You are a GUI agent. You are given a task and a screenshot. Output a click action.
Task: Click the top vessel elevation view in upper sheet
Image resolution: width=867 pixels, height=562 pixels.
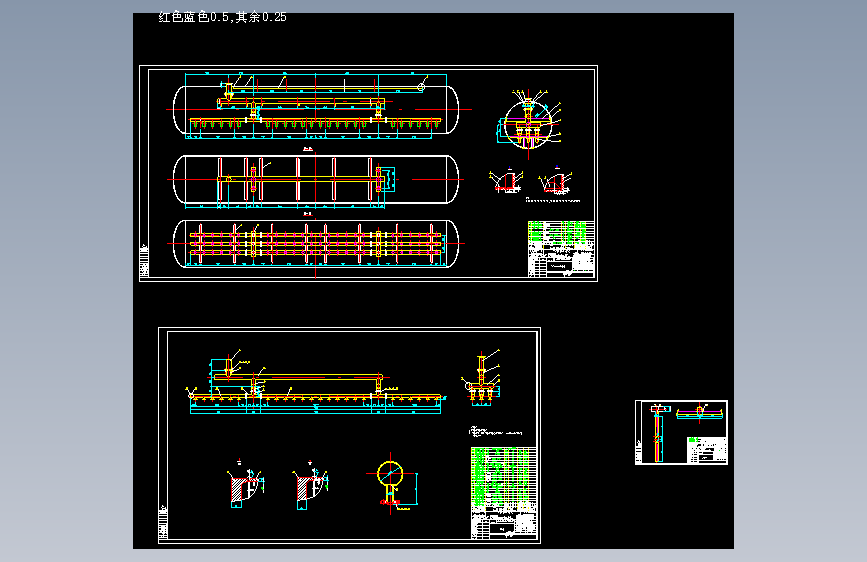click(x=316, y=106)
